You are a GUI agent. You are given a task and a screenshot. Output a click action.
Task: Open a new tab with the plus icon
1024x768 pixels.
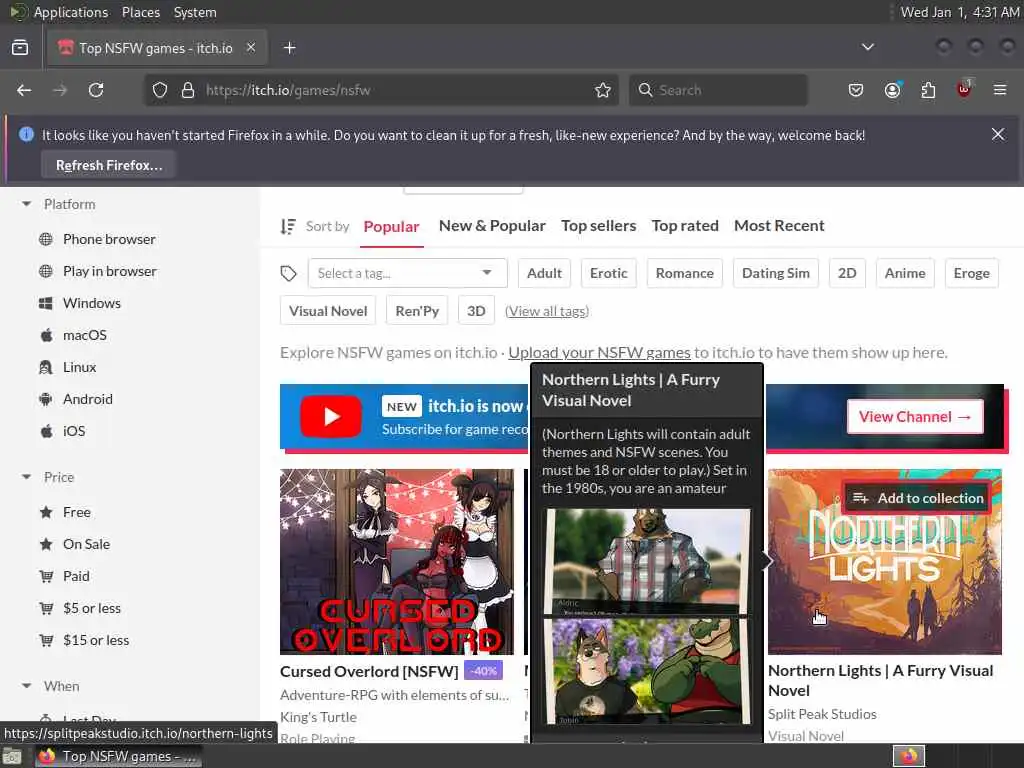tap(290, 48)
